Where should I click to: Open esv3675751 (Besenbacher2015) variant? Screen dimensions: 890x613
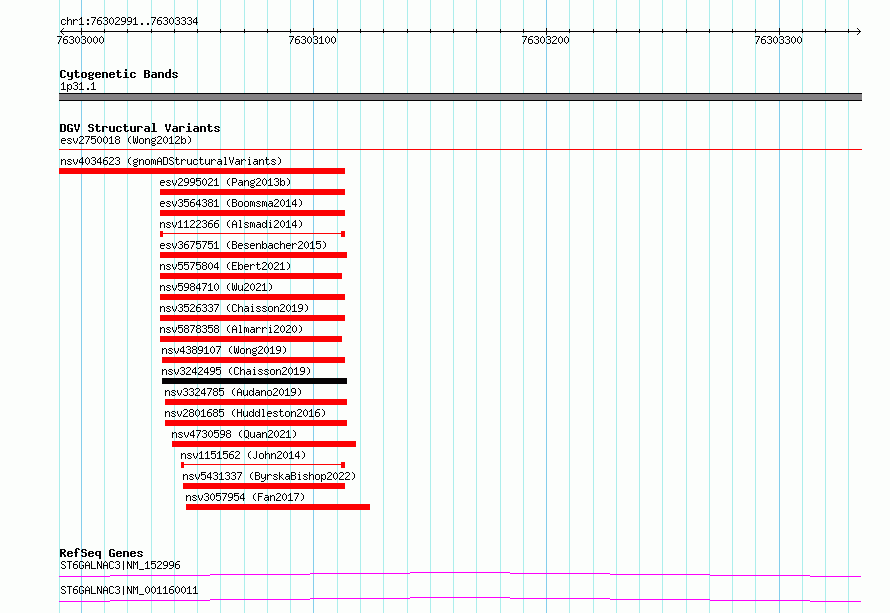244,245
